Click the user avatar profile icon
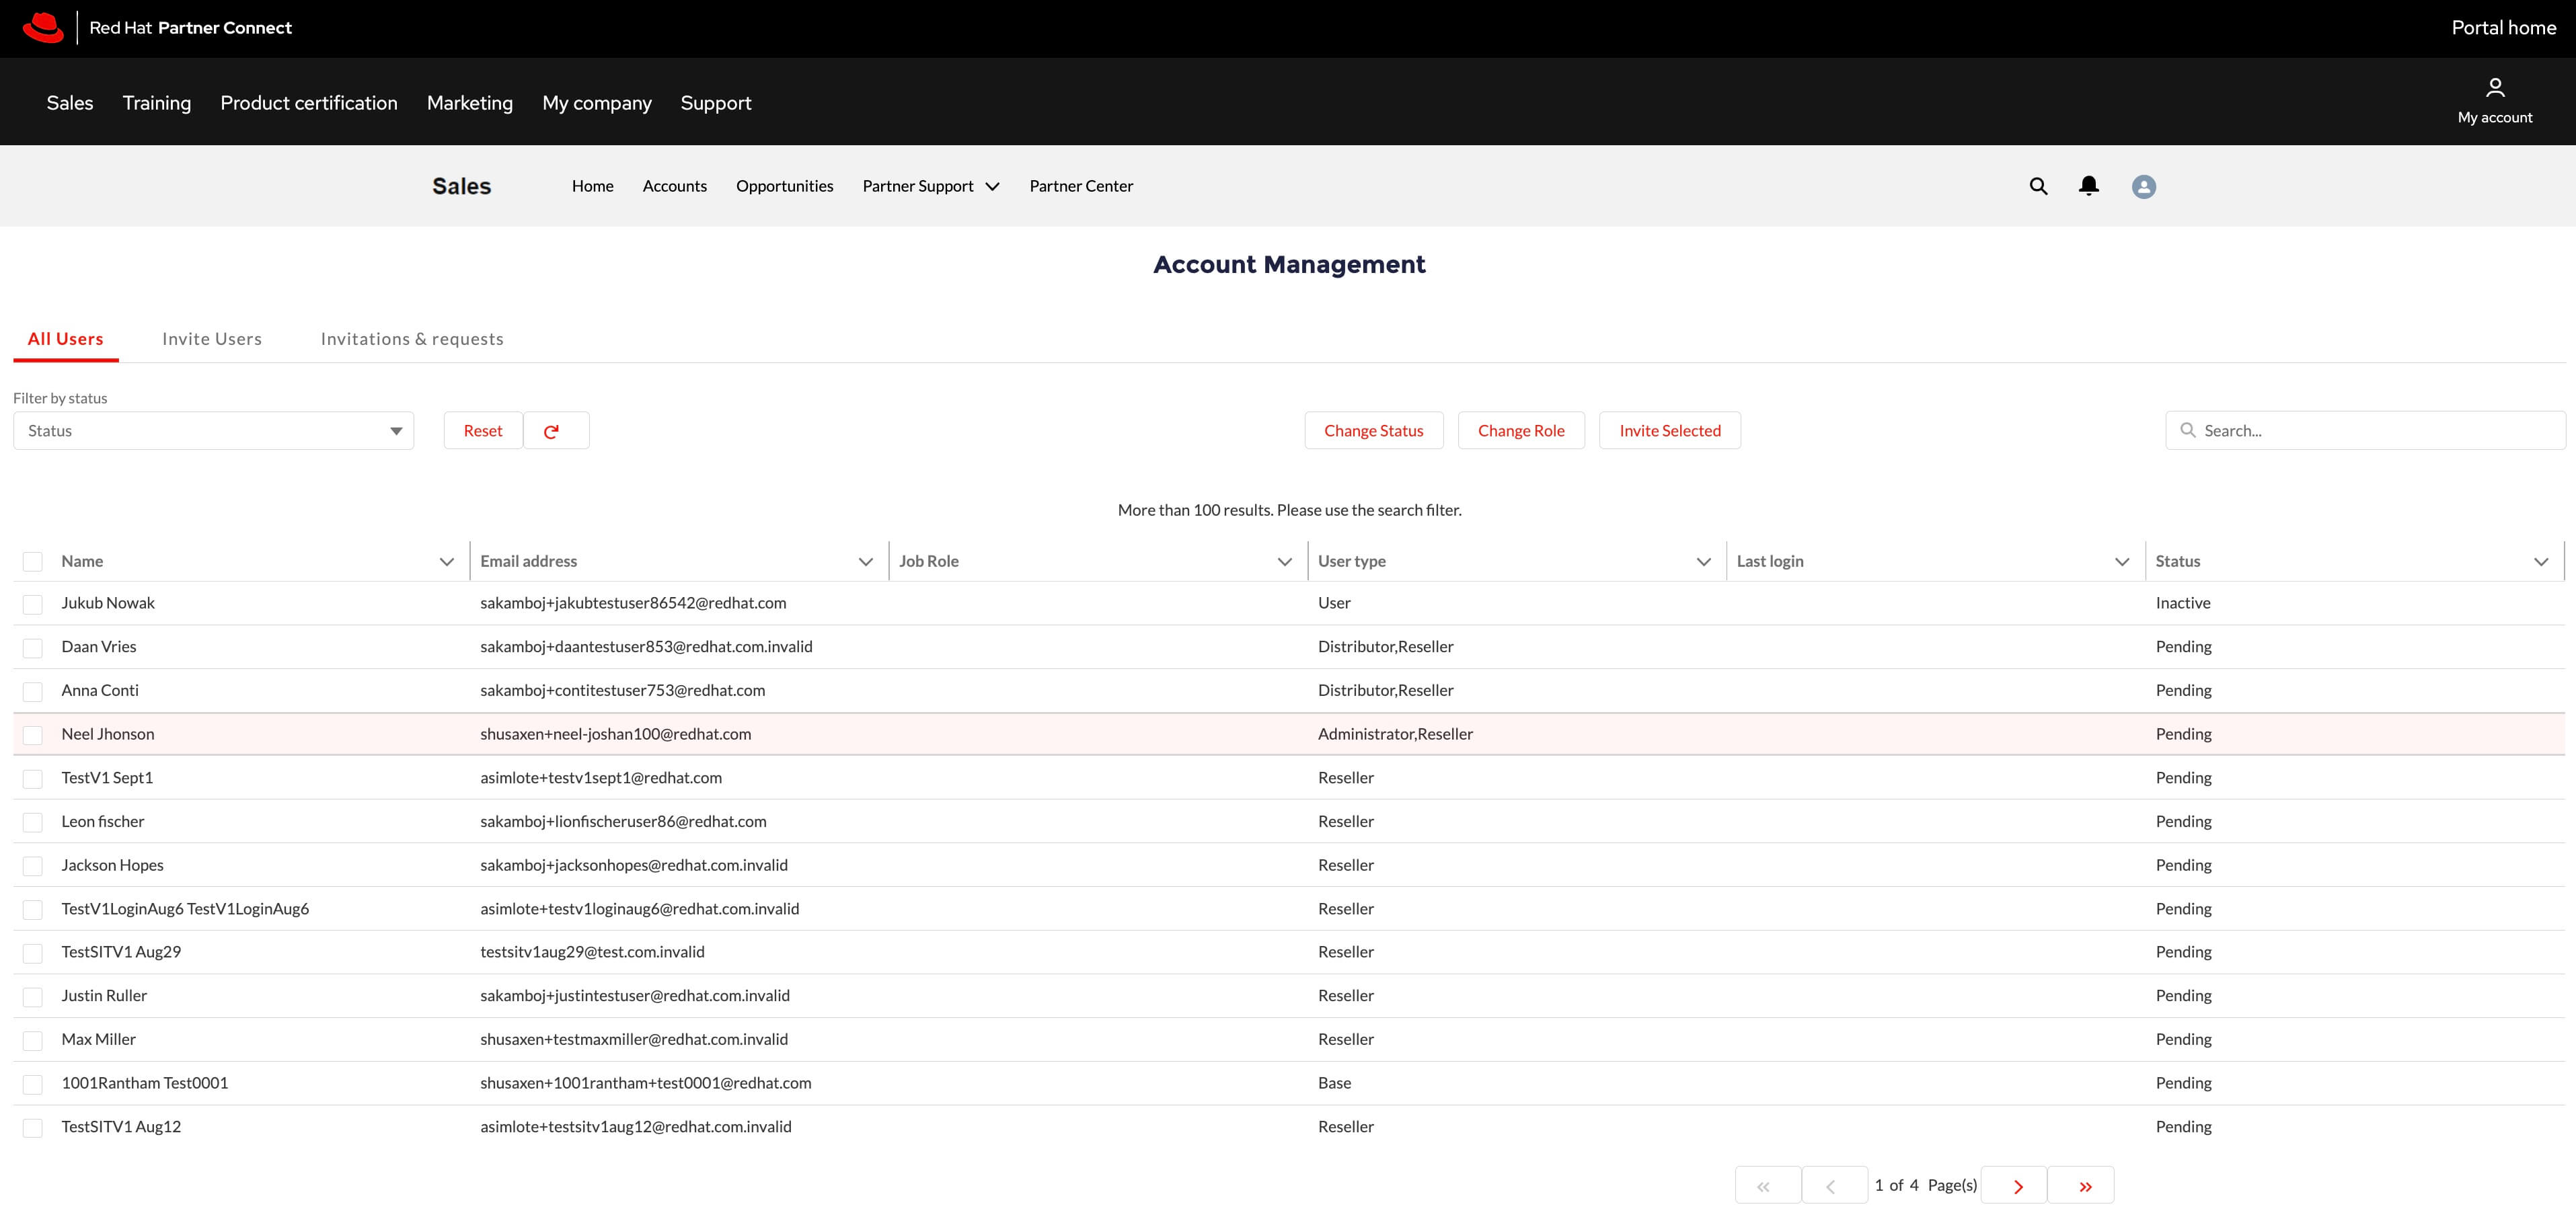The height and width of the screenshot is (1217, 2576). pos(2143,187)
